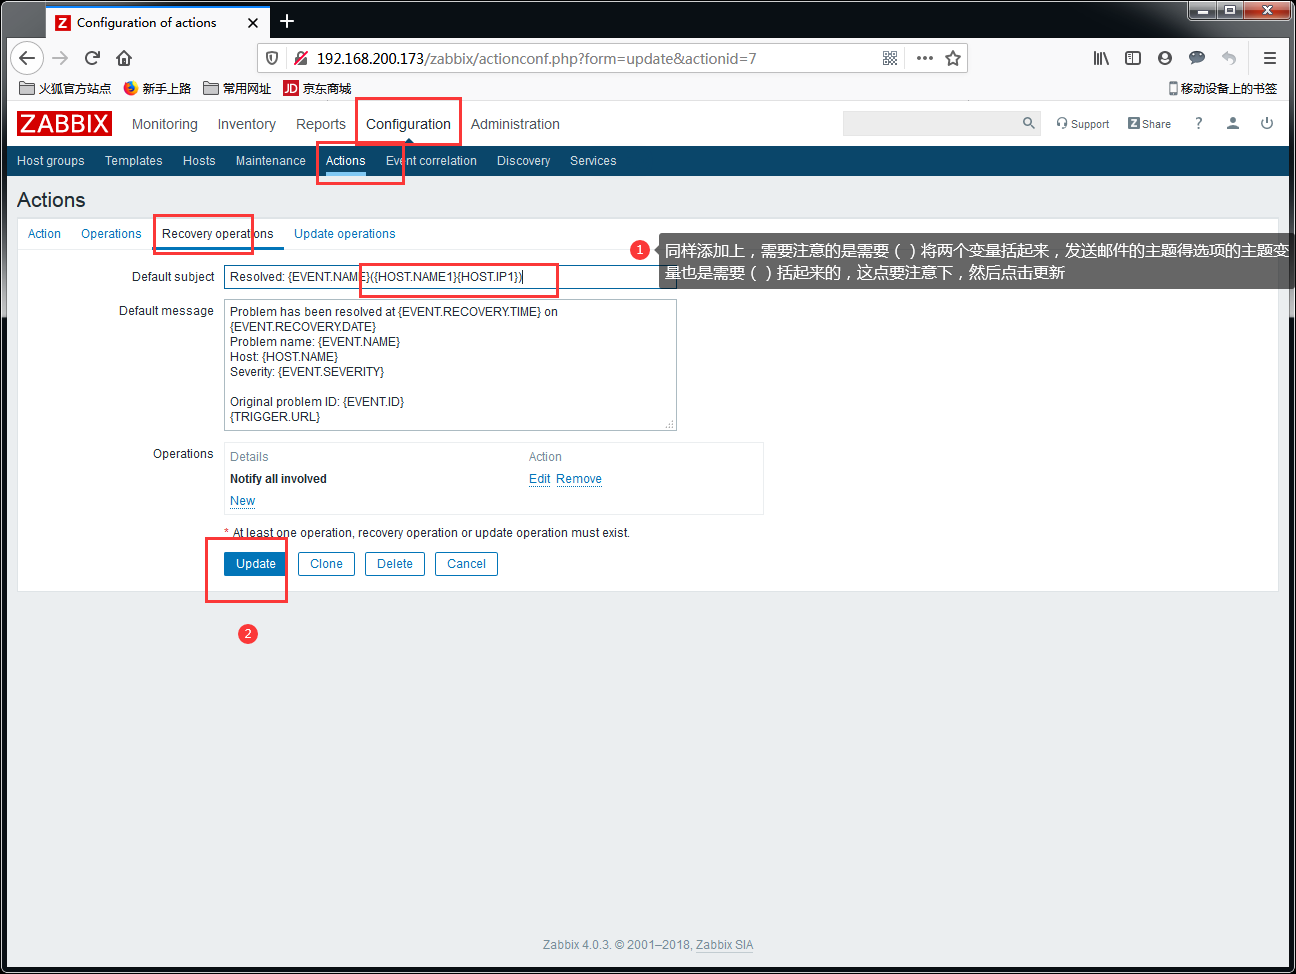Viewport: 1296px width, 974px height.
Task: Open the Firefox hamburger menu
Action: pyautogui.click(x=1270, y=58)
